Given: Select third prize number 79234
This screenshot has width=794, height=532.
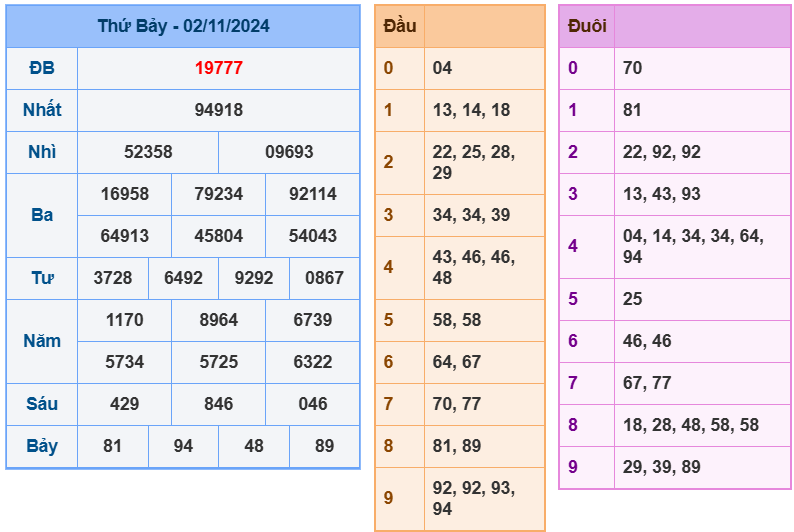Looking at the screenshot, I should point(218,194).
